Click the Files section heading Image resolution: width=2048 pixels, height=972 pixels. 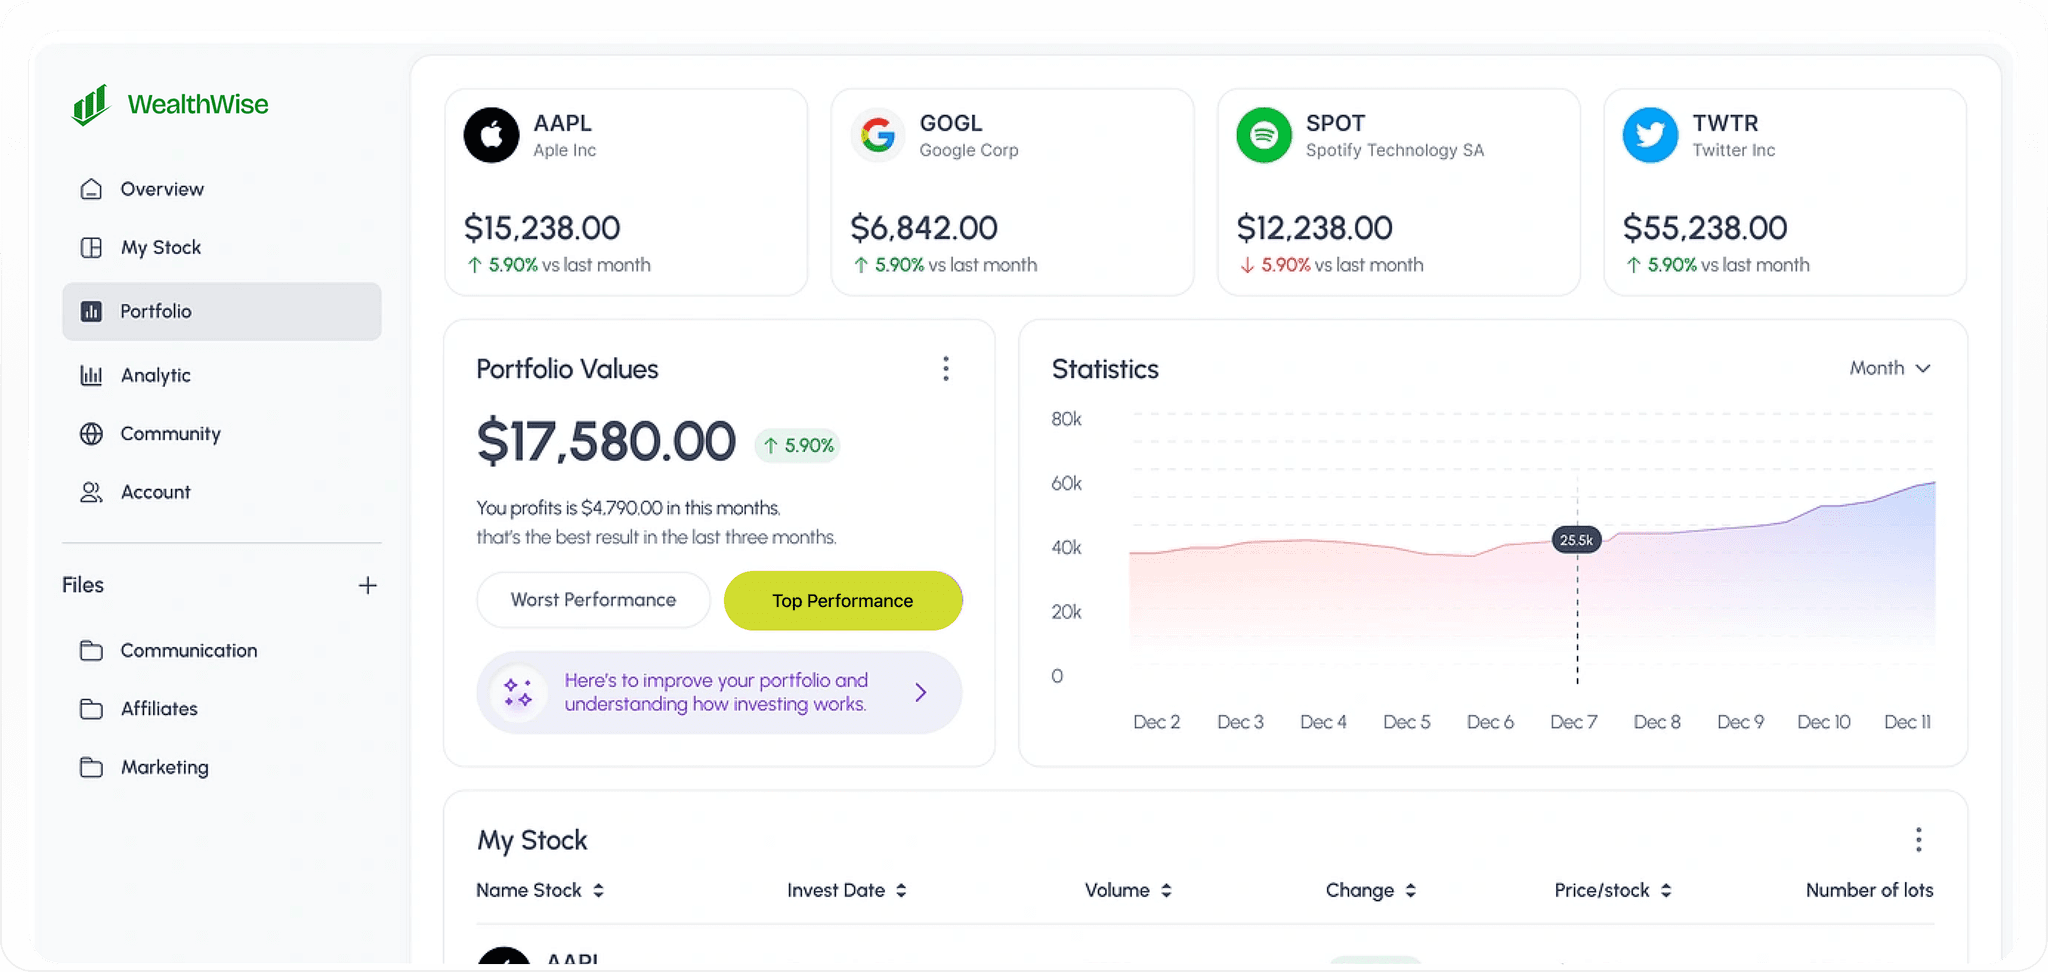click(x=83, y=585)
